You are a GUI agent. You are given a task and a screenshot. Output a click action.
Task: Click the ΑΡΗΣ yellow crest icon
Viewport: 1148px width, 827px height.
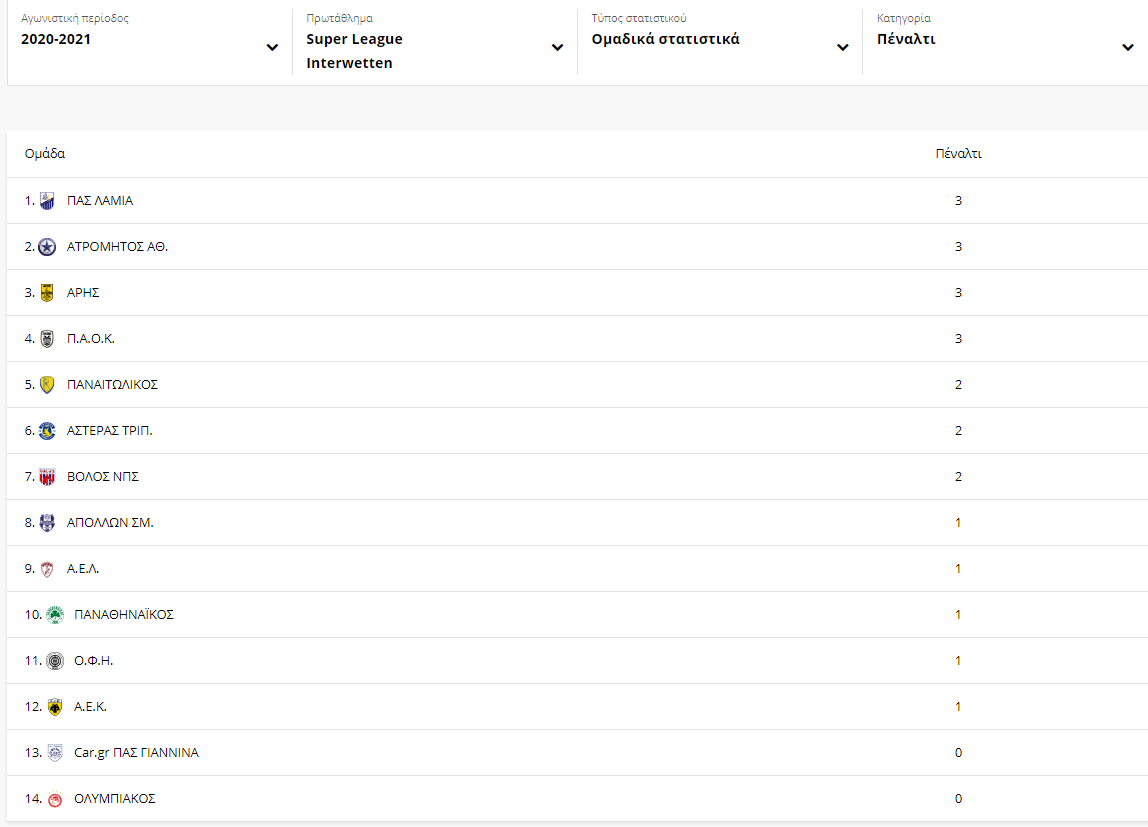(47, 293)
